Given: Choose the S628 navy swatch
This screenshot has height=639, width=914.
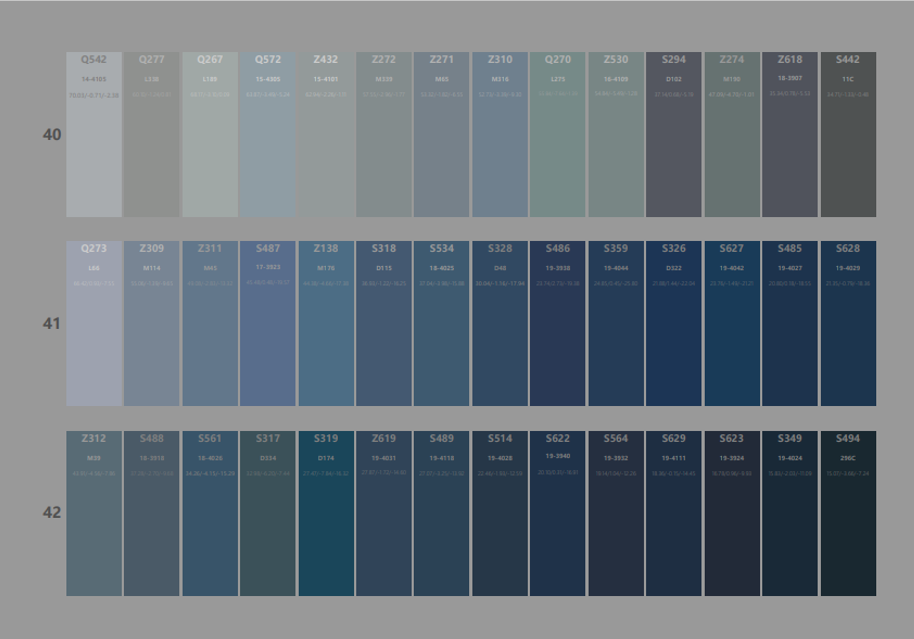Looking at the screenshot, I should (x=848, y=323).
